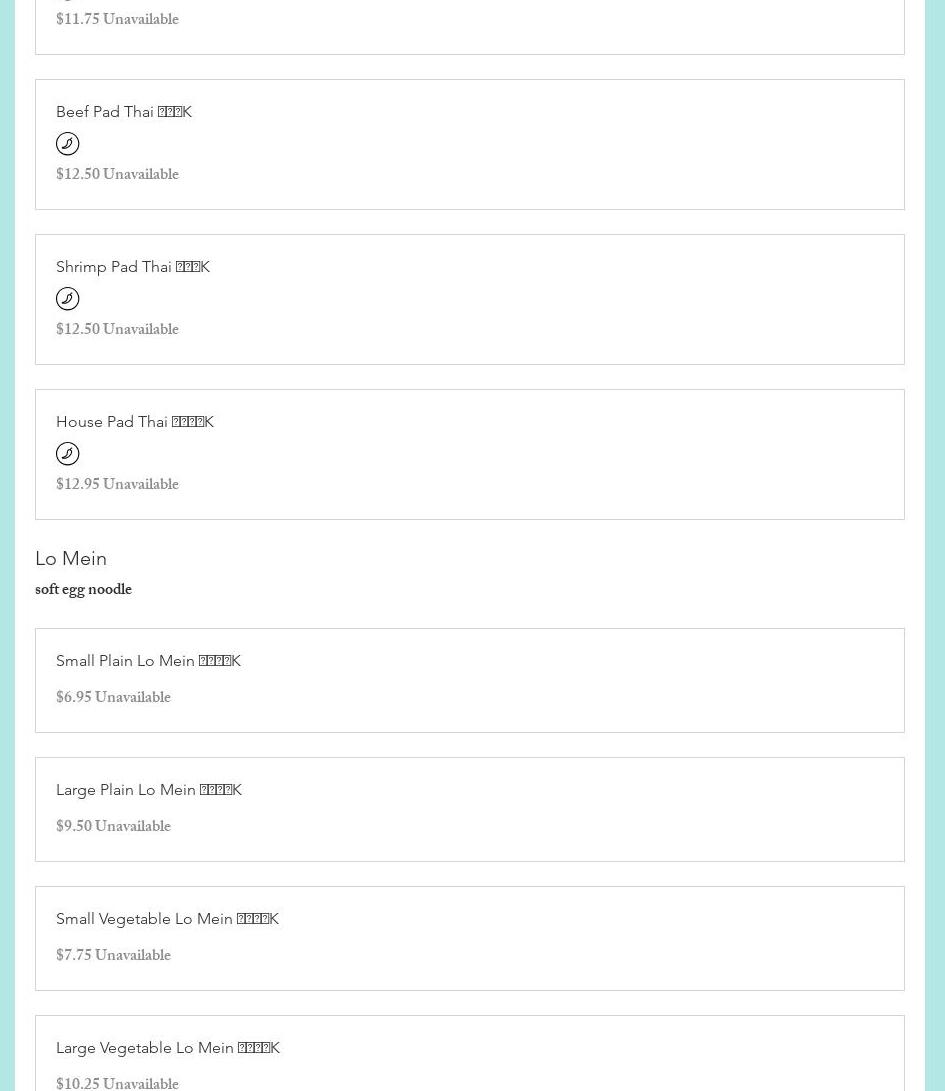Open the Beef Pad Thai menu item
Screen dimensions: 945x1091
[470, 145]
